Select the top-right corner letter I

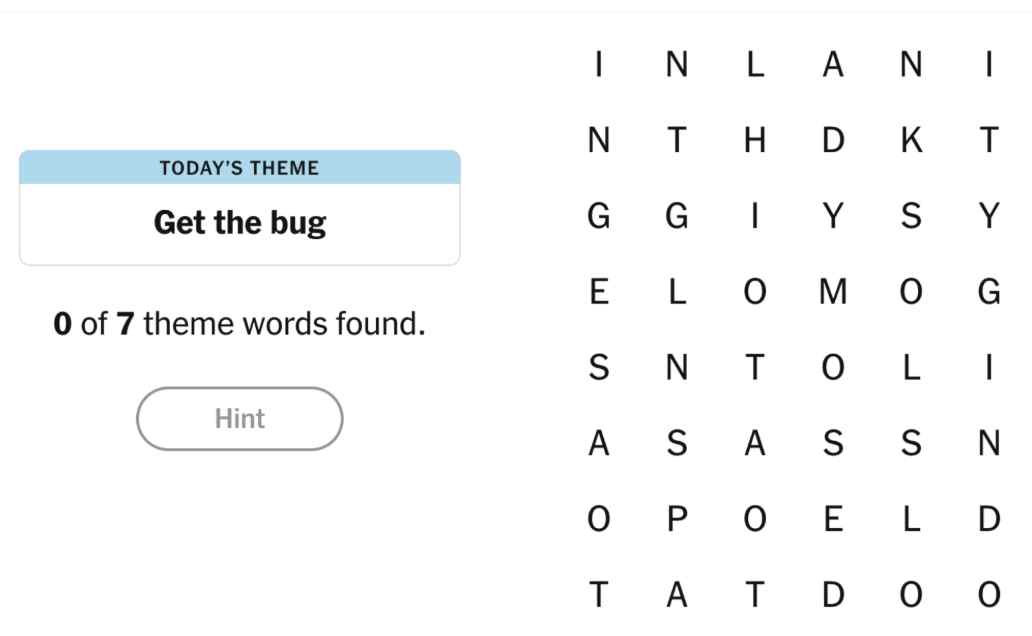pos(989,65)
